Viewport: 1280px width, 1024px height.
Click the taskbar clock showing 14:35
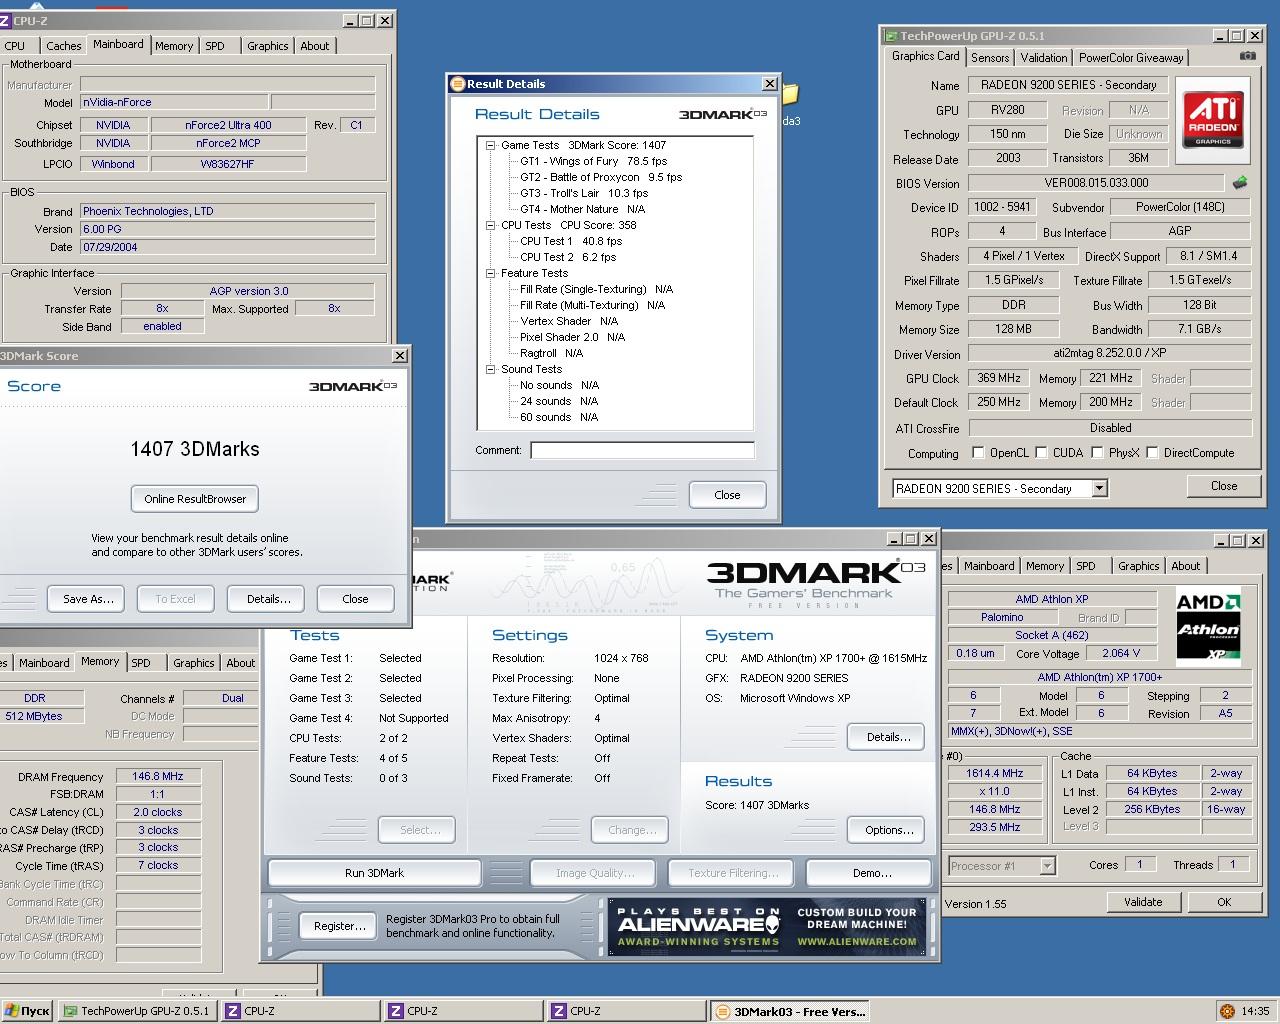click(1255, 1011)
